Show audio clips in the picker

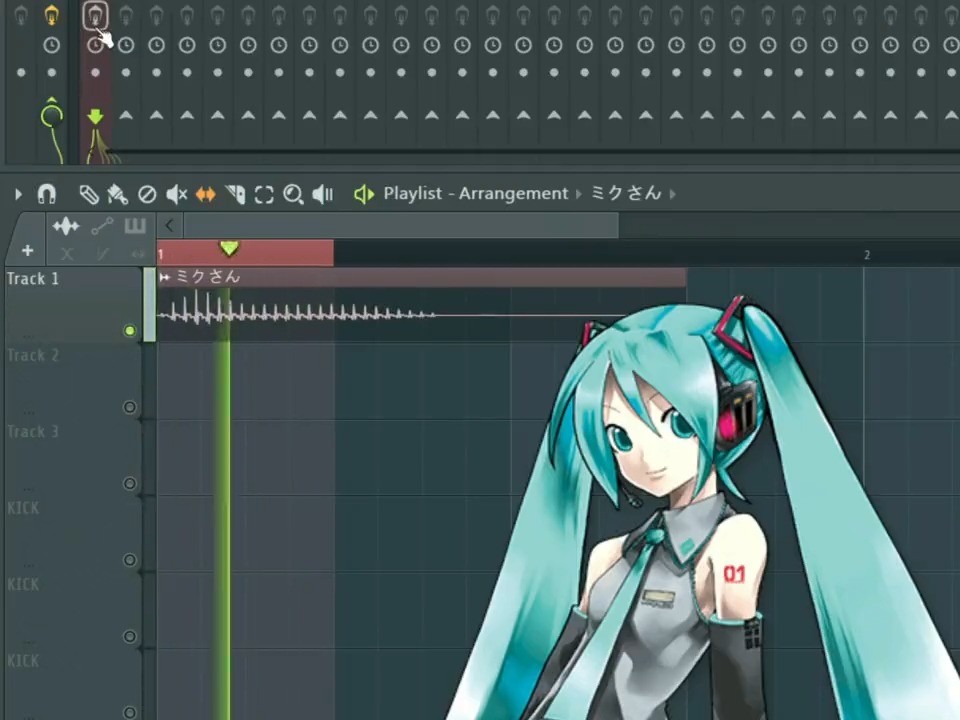[66, 227]
